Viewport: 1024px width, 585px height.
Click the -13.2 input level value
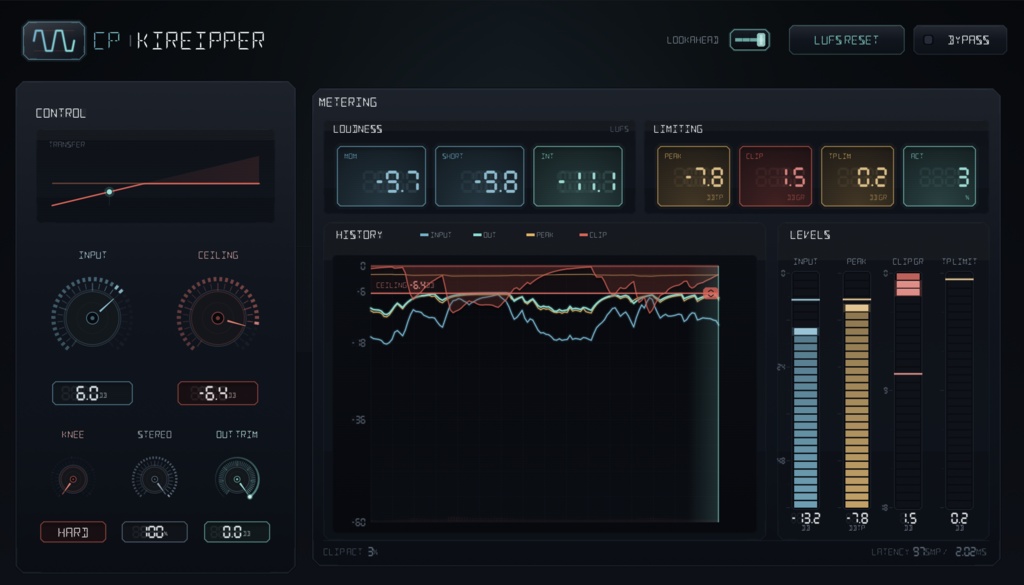[805, 520]
